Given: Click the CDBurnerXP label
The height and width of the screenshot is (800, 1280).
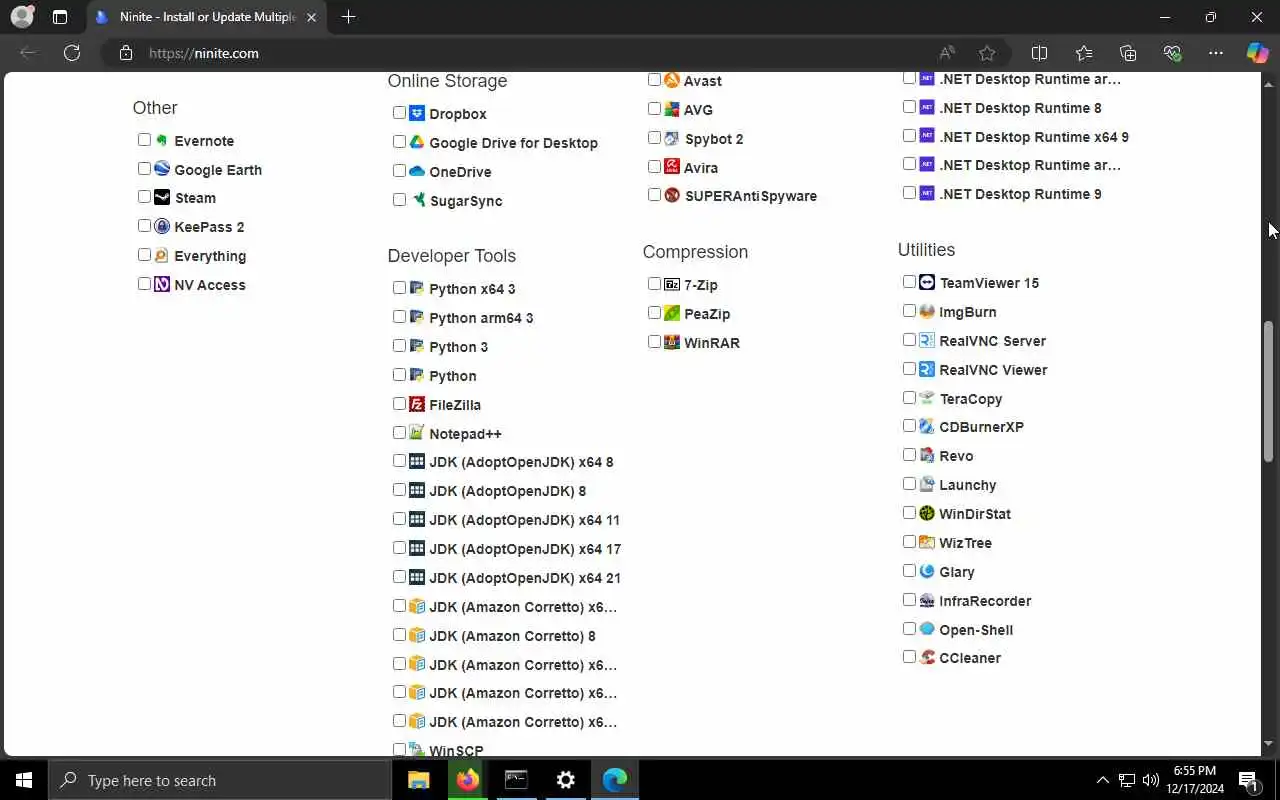Looking at the screenshot, I should (x=981, y=427).
